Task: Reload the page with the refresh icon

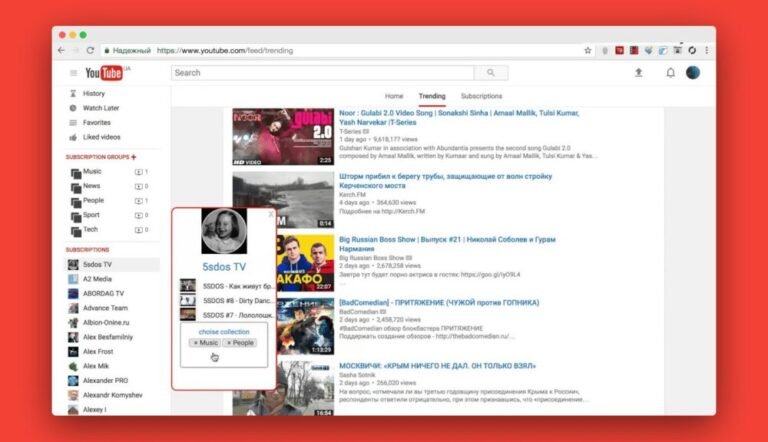Action: (90, 50)
